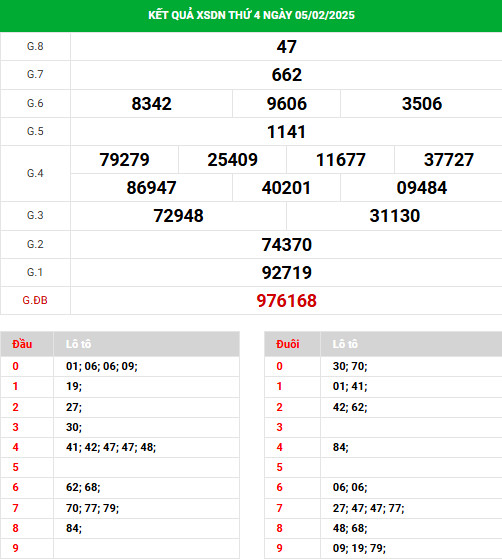Select Đầu row 4 loto numbers
This screenshot has width=502, height=559.
pyautogui.click(x=111, y=447)
